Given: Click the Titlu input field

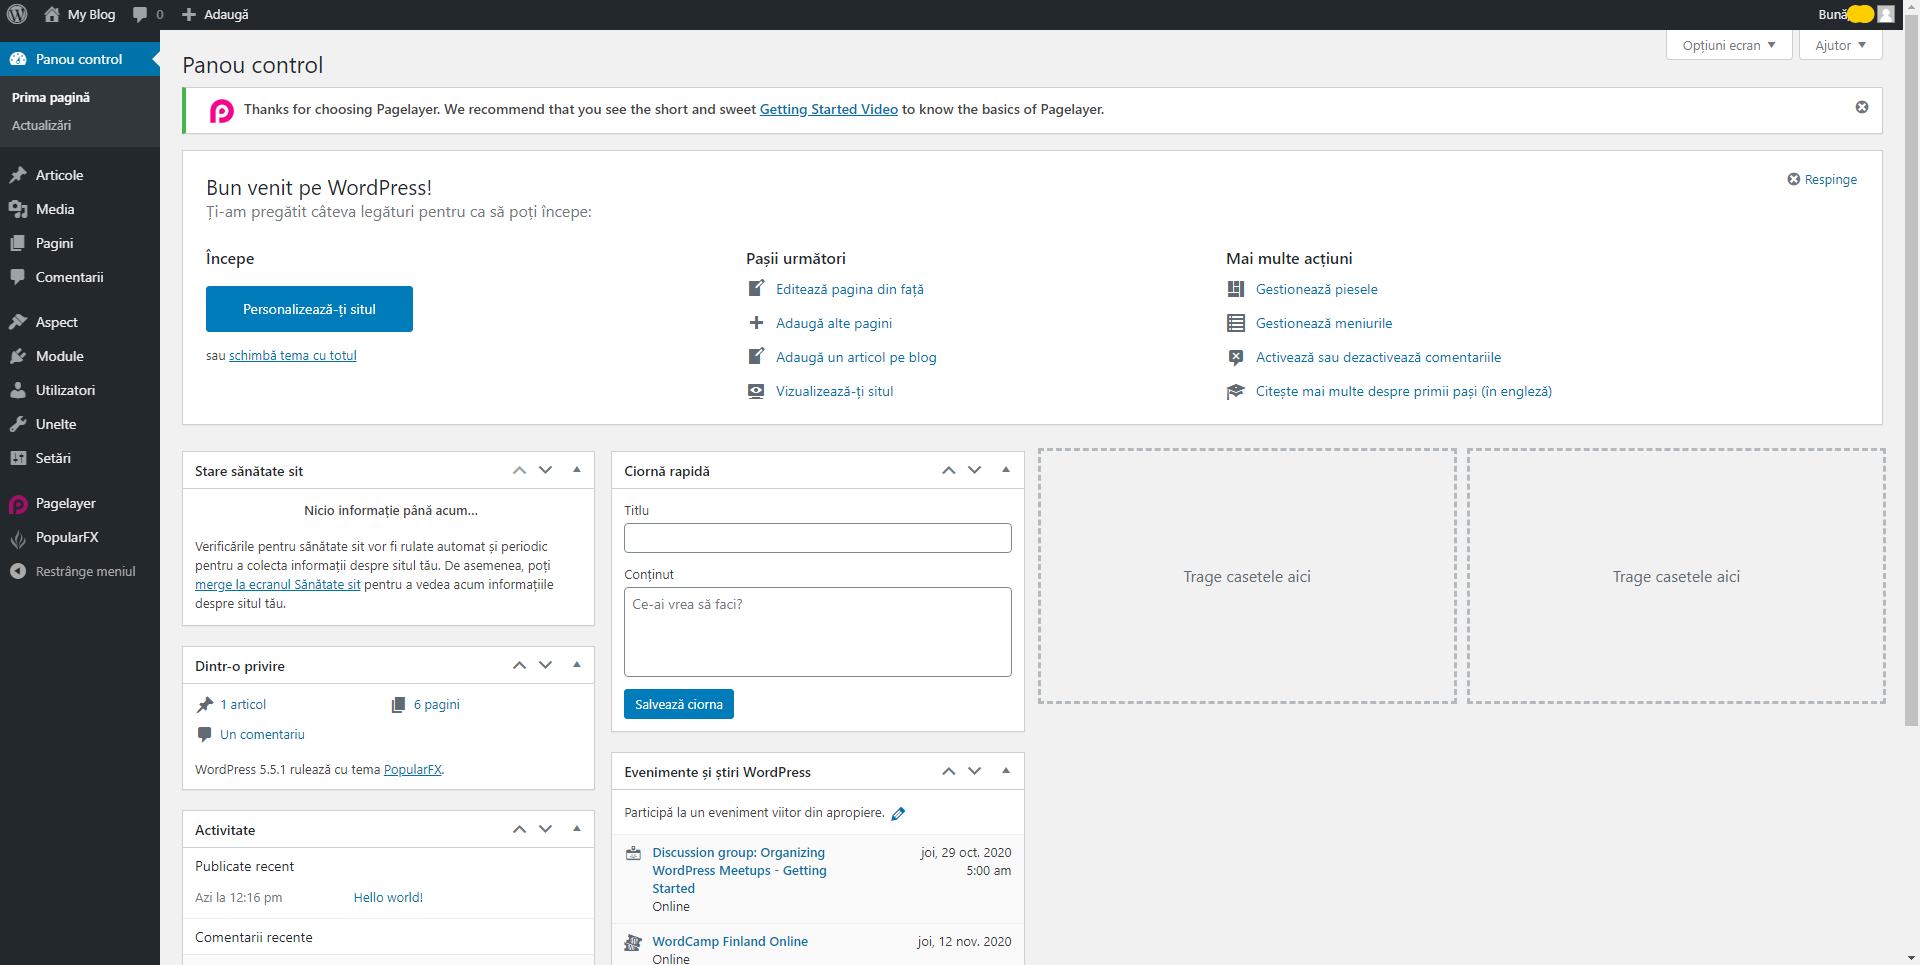Looking at the screenshot, I should 818,538.
